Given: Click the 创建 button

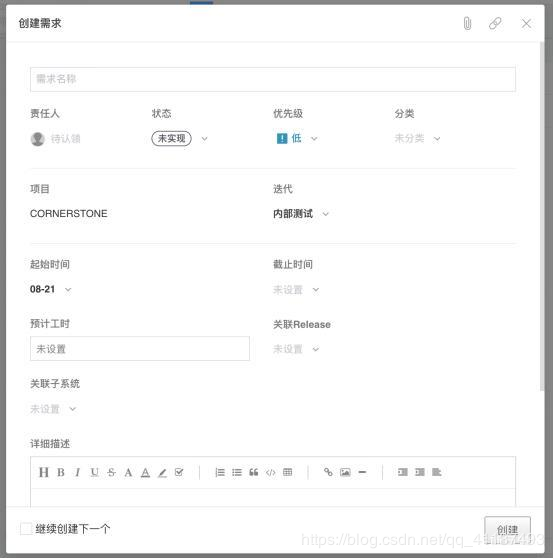Looking at the screenshot, I should click(x=507, y=530).
